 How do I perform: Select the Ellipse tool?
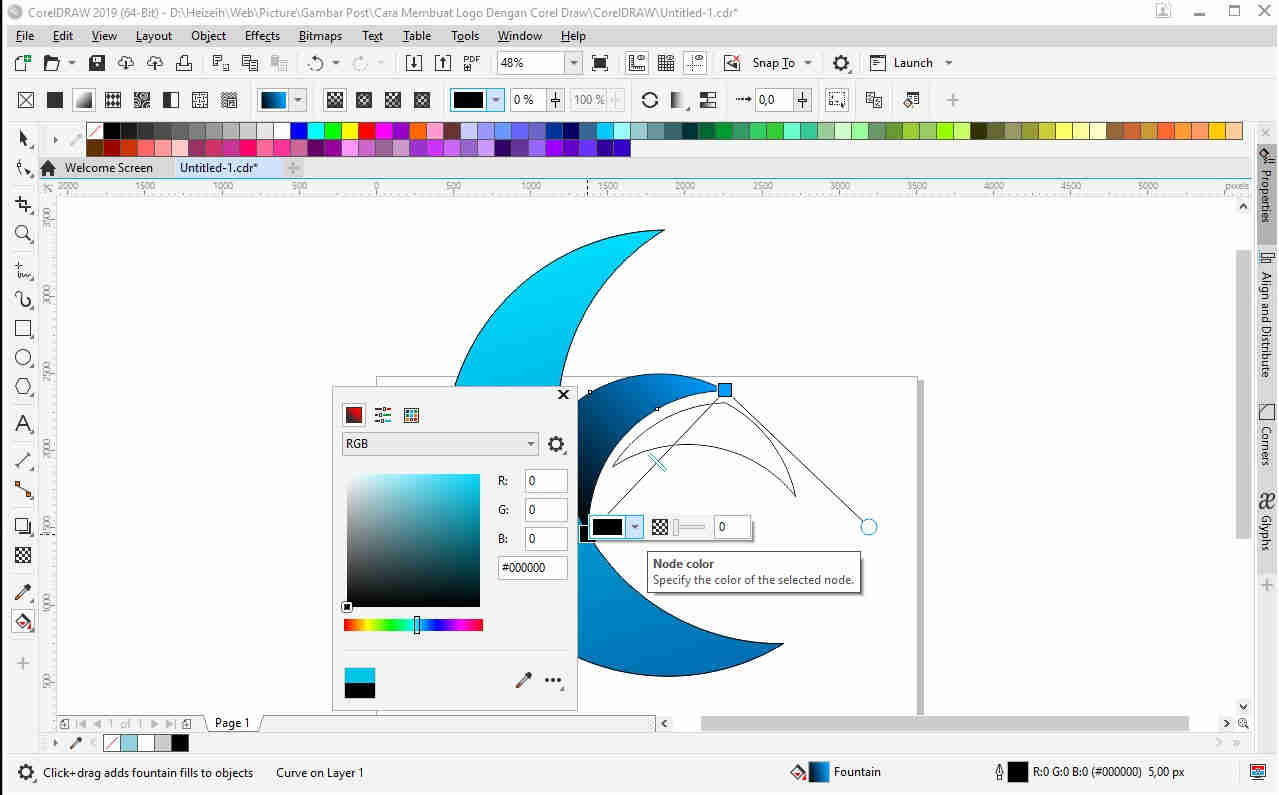click(x=24, y=357)
